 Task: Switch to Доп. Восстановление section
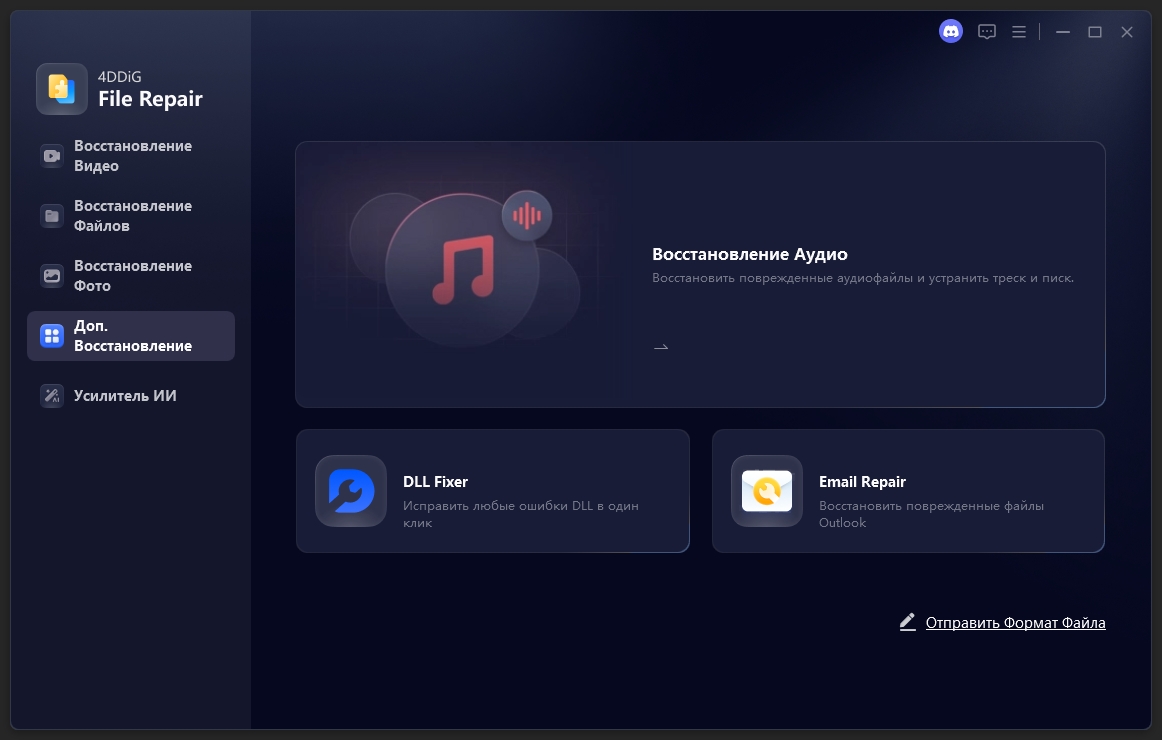point(131,336)
